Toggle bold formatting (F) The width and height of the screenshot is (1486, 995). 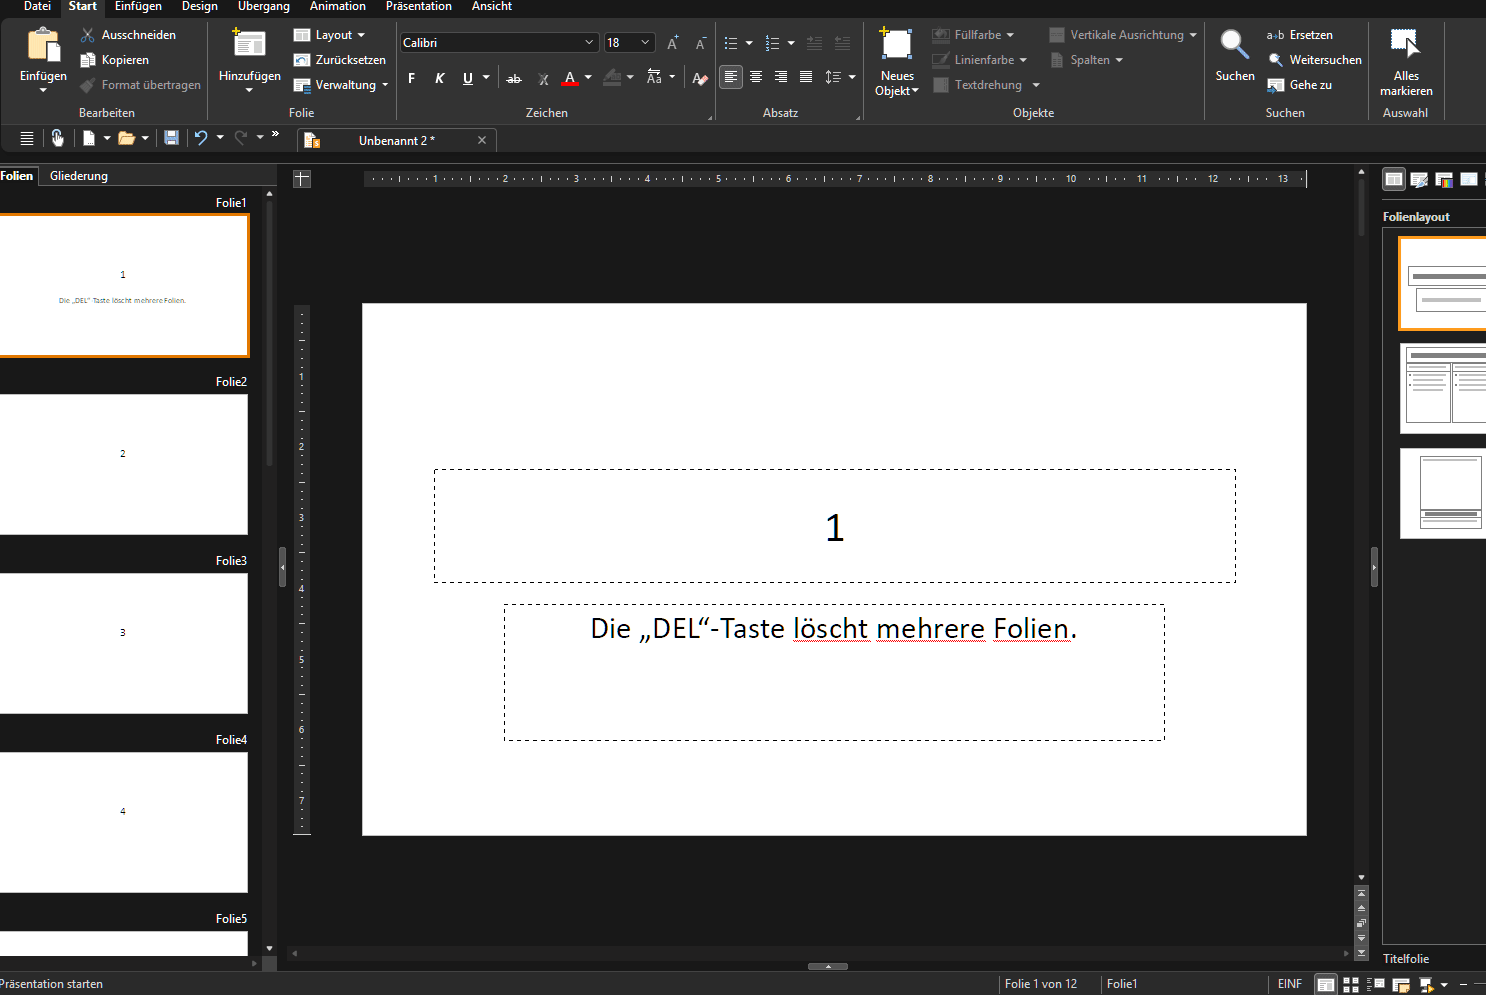coord(411,78)
